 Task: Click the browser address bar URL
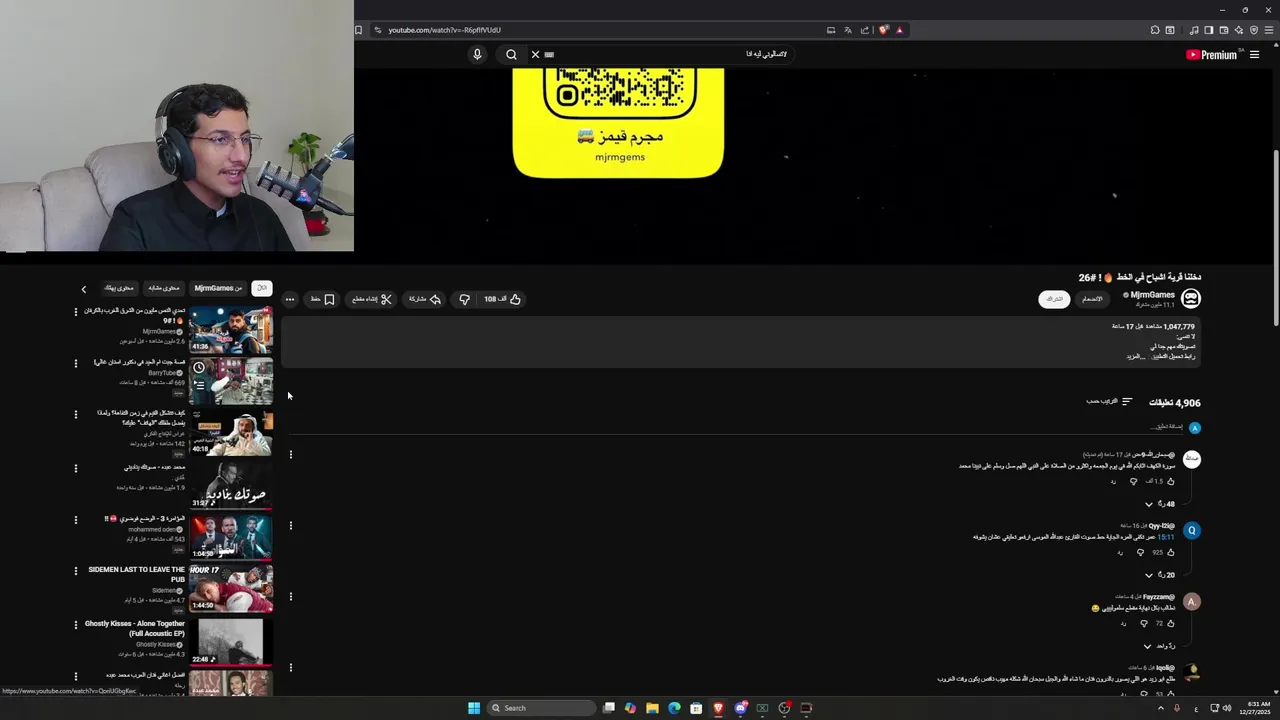[445, 30]
